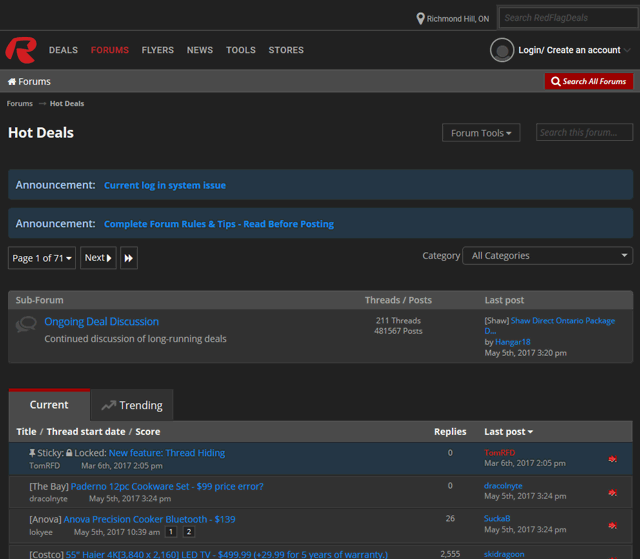Screen dimensions: 640x559
Task: View the TomRFD last poster profile
Action: click(x=500, y=453)
